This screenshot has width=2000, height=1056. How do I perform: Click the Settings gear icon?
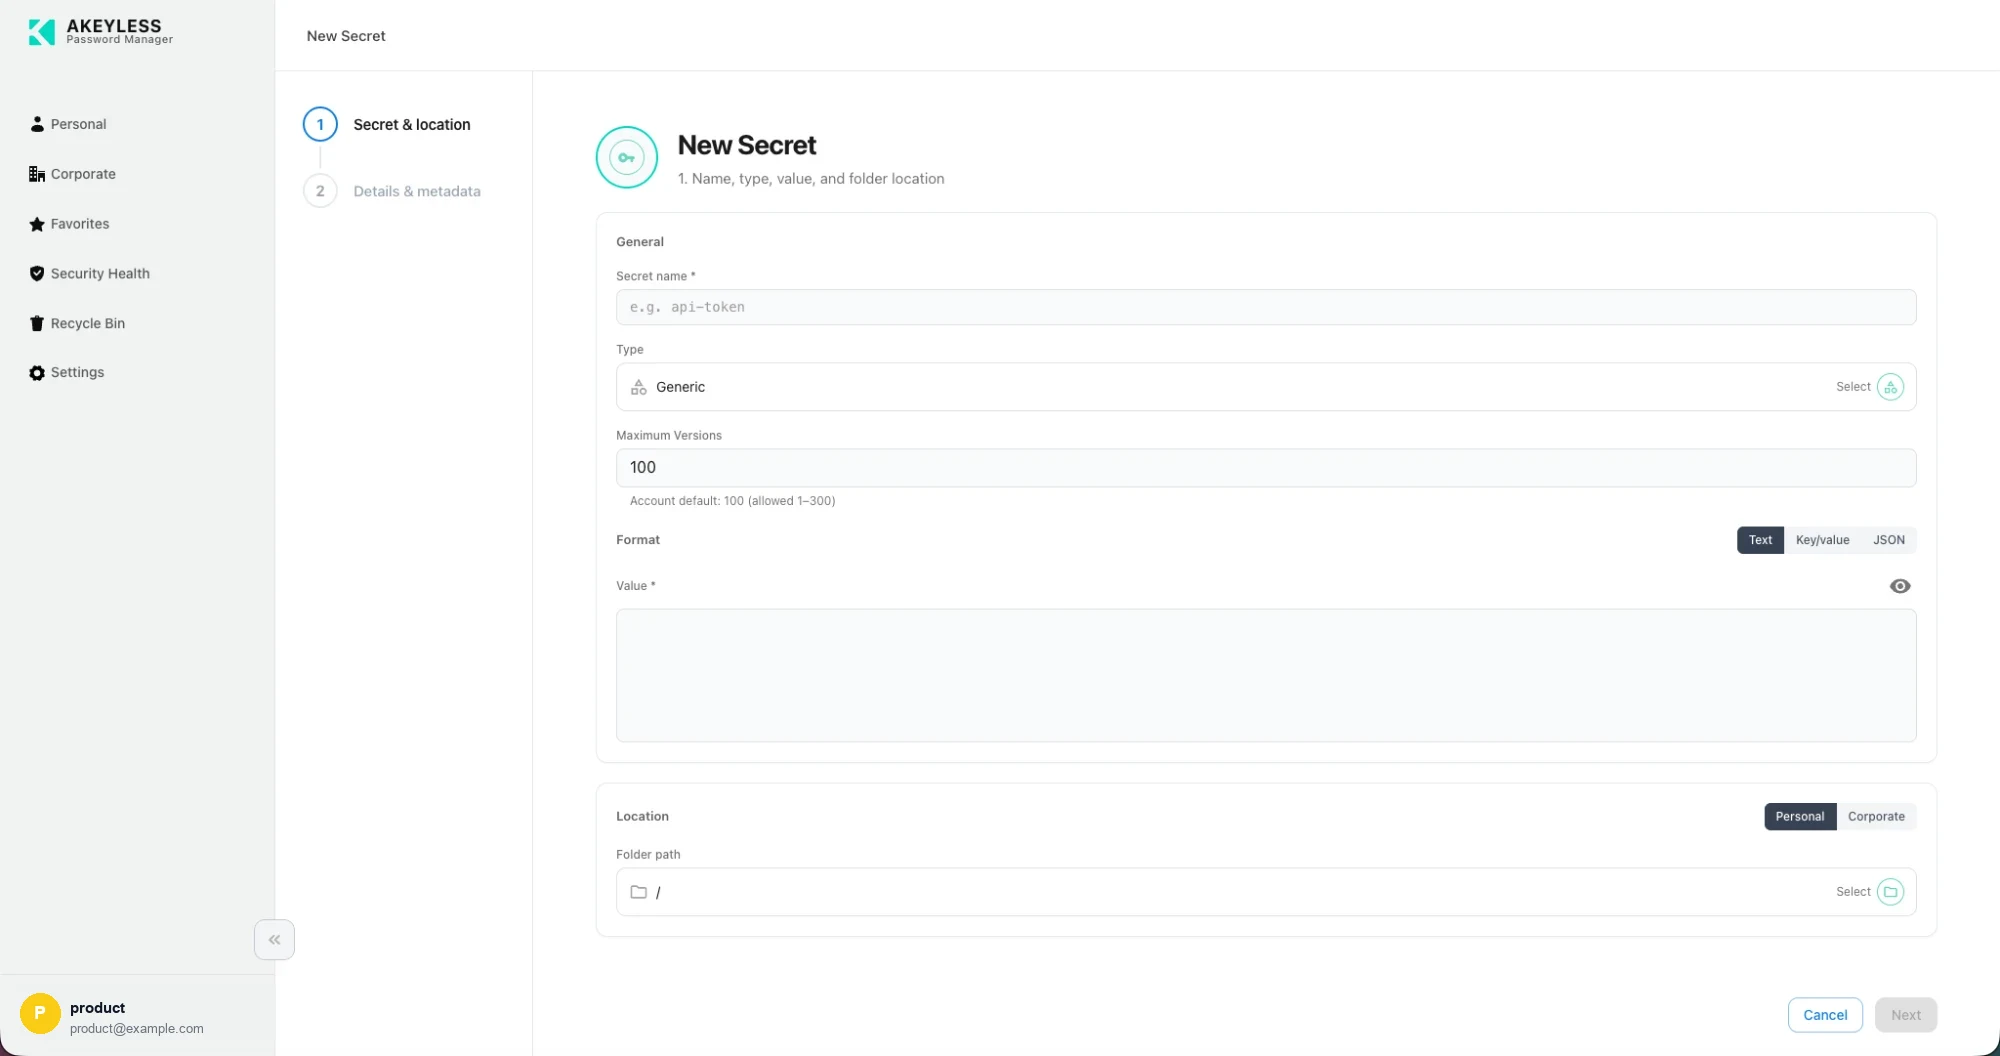pos(37,372)
